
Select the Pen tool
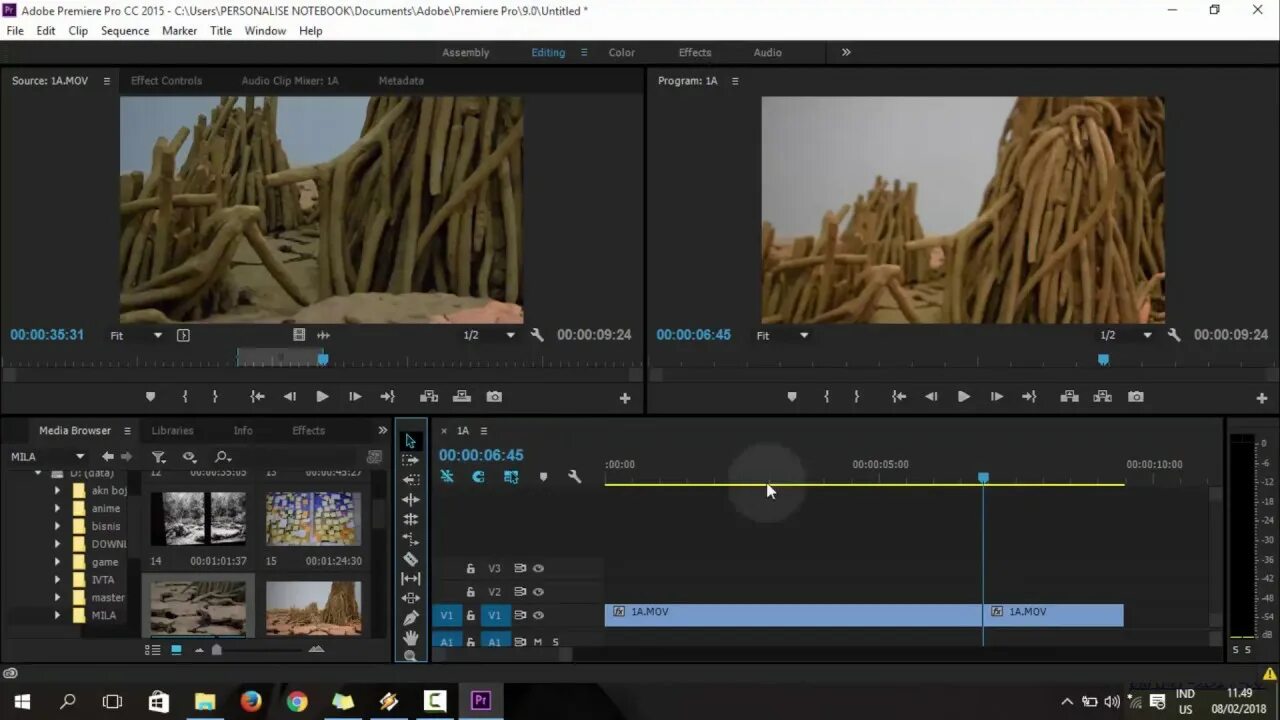pyautogui.click(x=410, y=618)
